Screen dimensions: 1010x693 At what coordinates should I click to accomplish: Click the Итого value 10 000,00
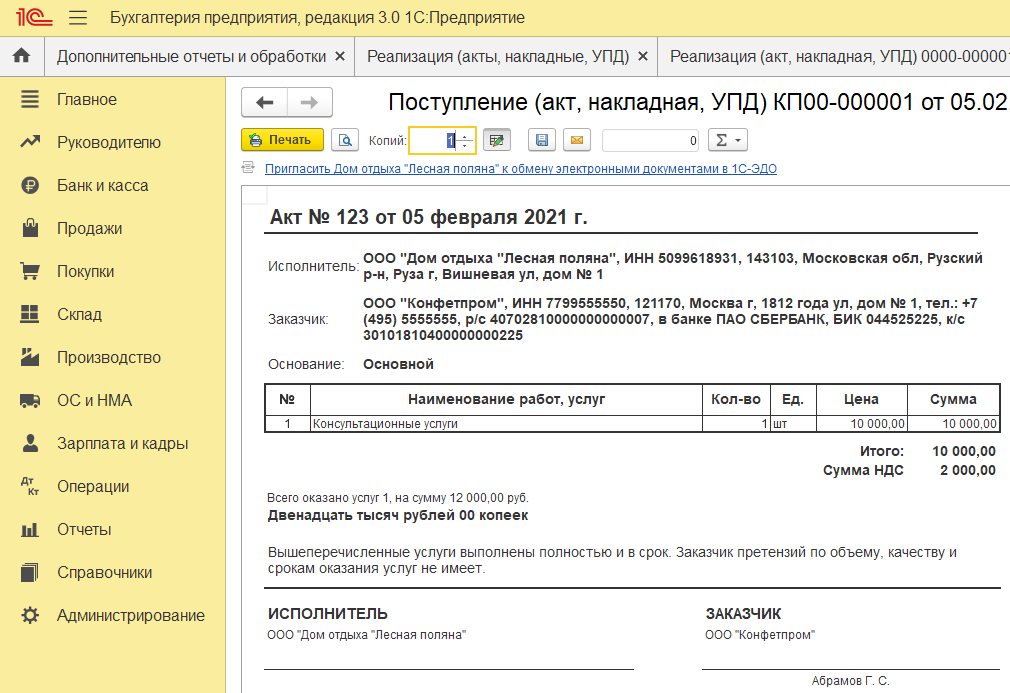click(964, 451)
